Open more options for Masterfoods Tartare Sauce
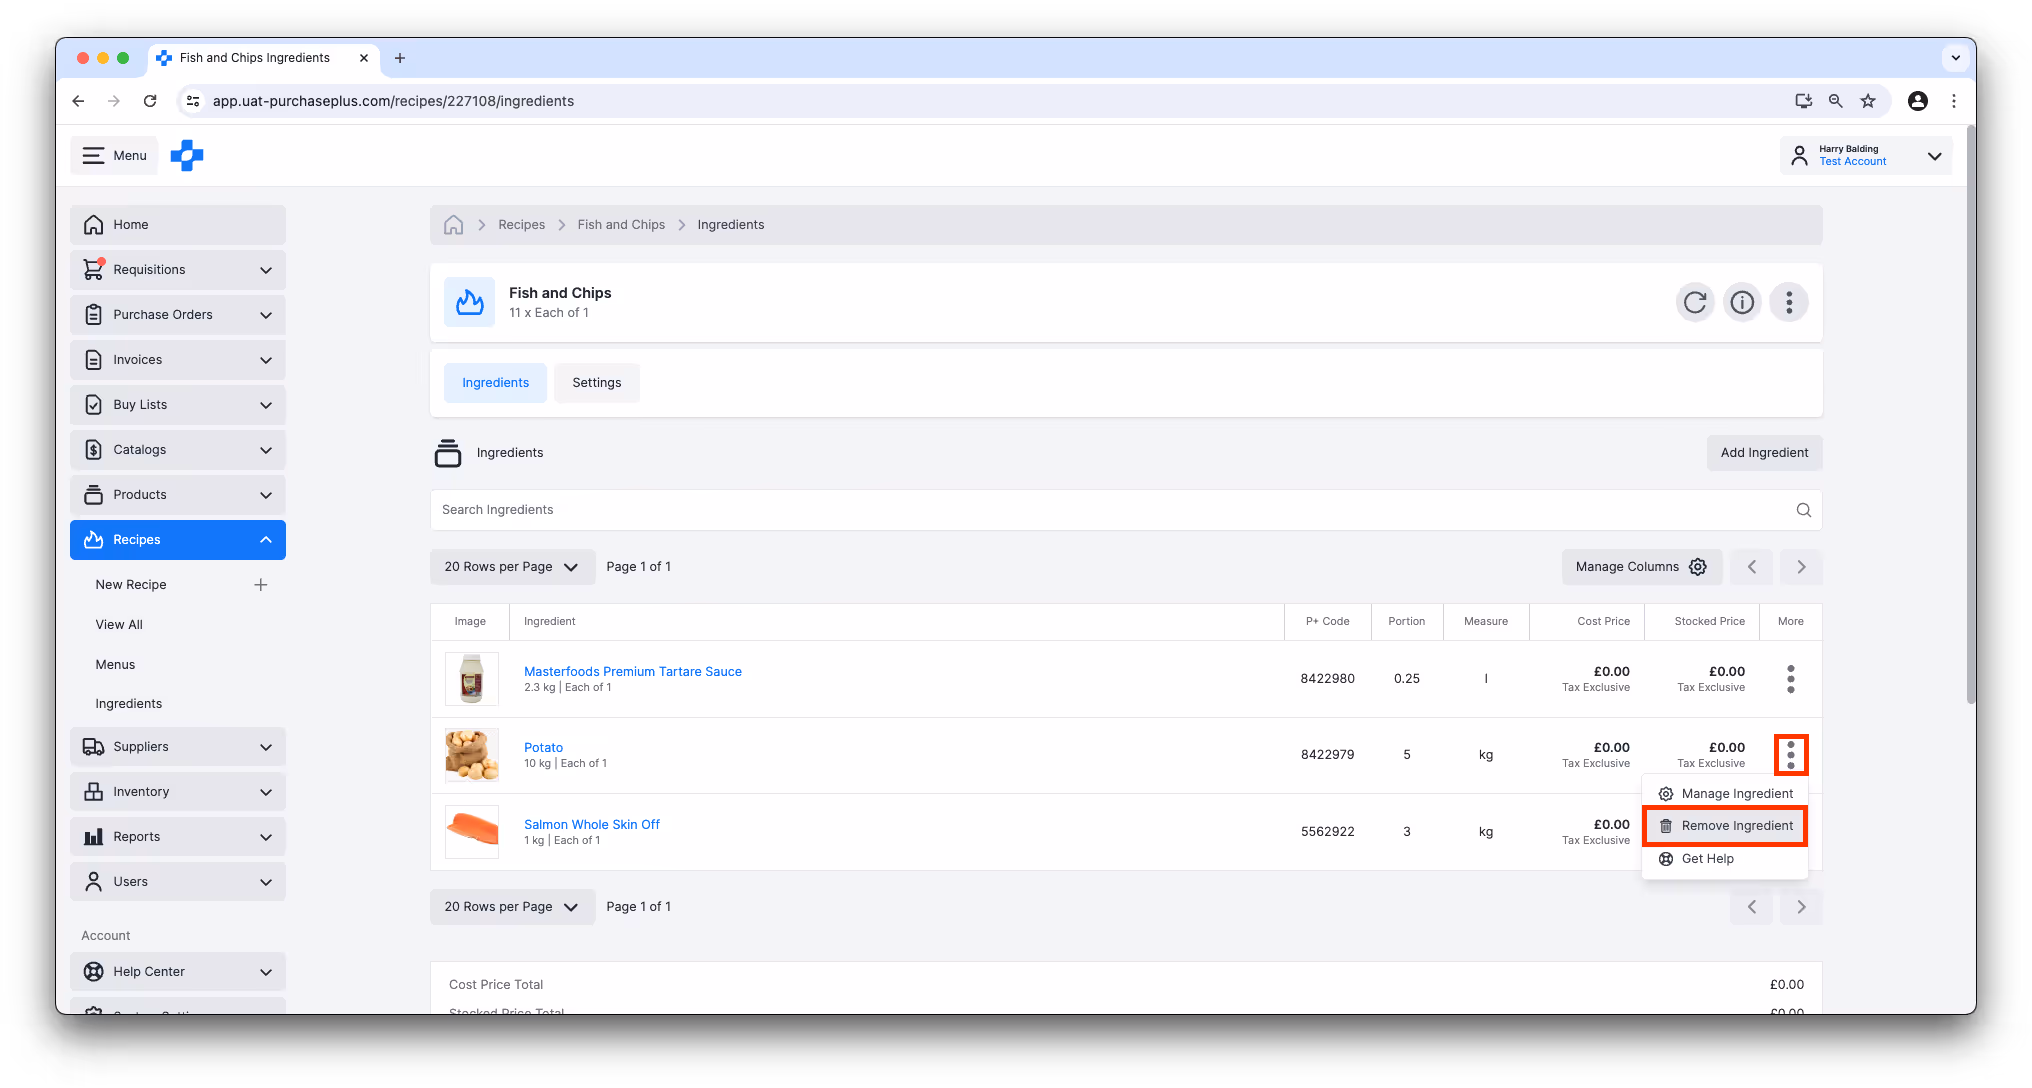Image resolution: width=2032 pixels, height=1088 pixels. pos(1790,679)
